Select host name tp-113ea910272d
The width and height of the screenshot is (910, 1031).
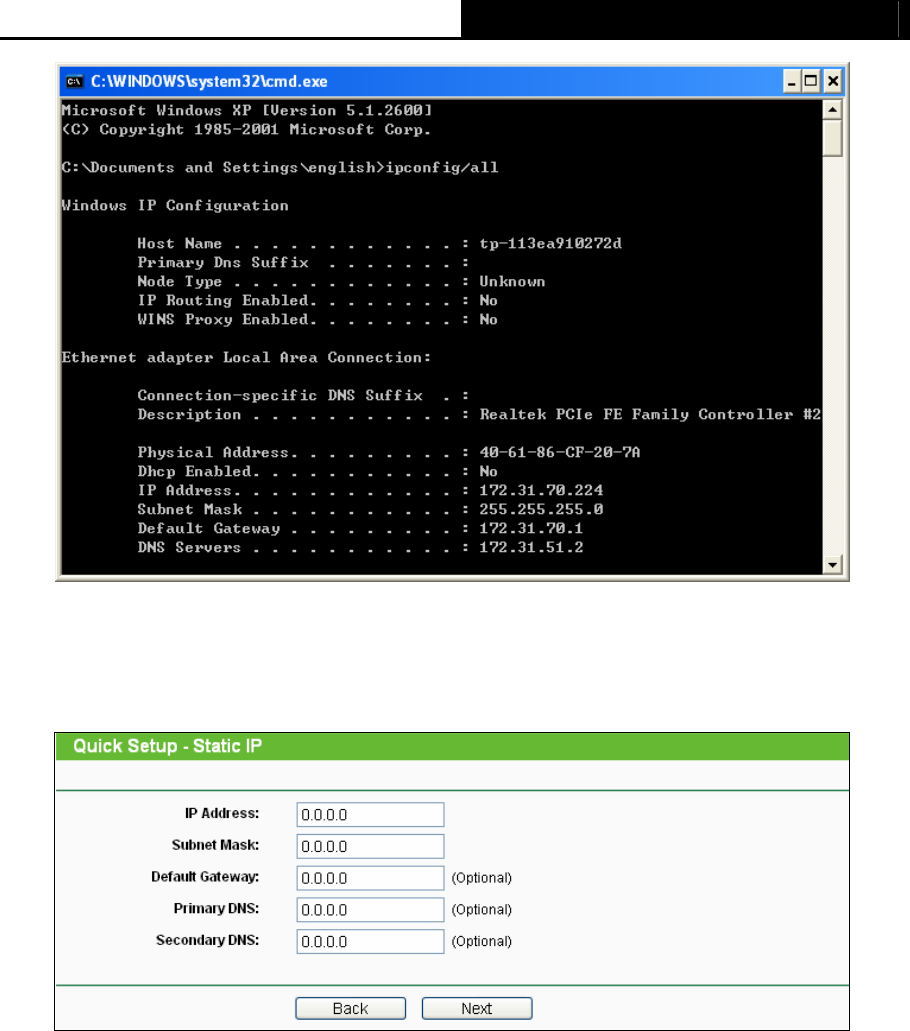pyautogui.click(x=550, y=243)
